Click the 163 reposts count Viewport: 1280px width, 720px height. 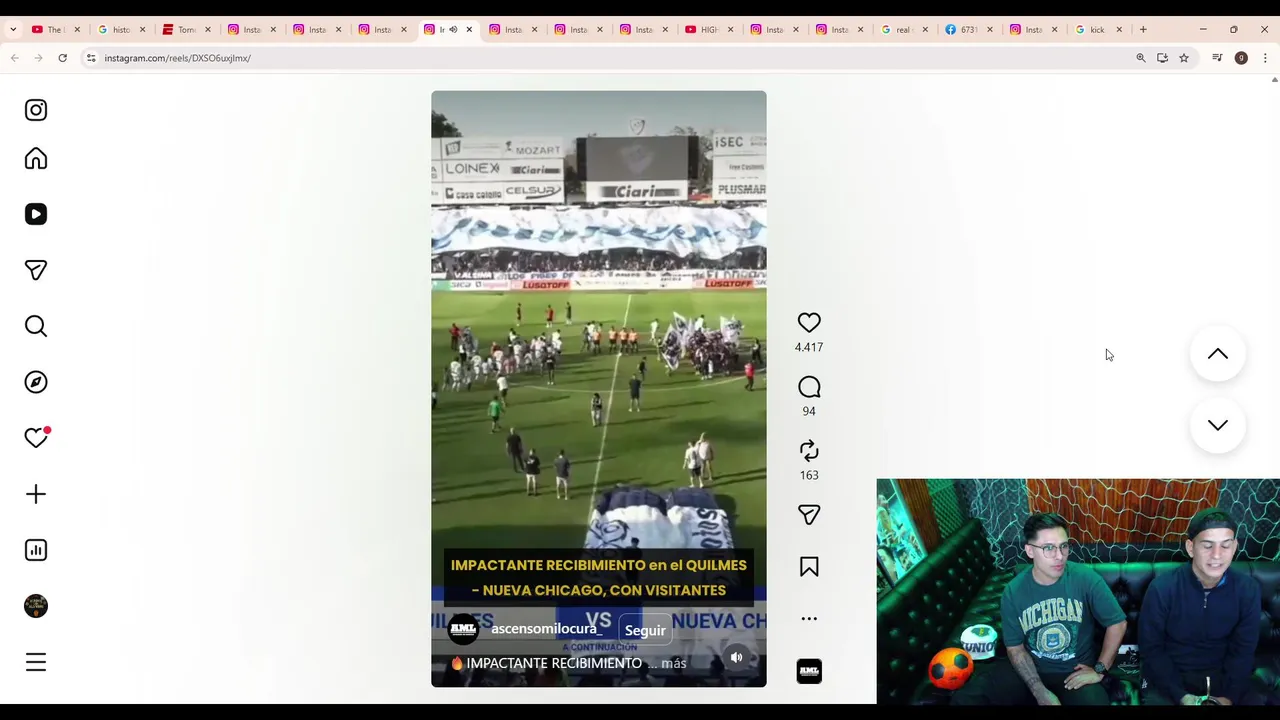(809, 475)
